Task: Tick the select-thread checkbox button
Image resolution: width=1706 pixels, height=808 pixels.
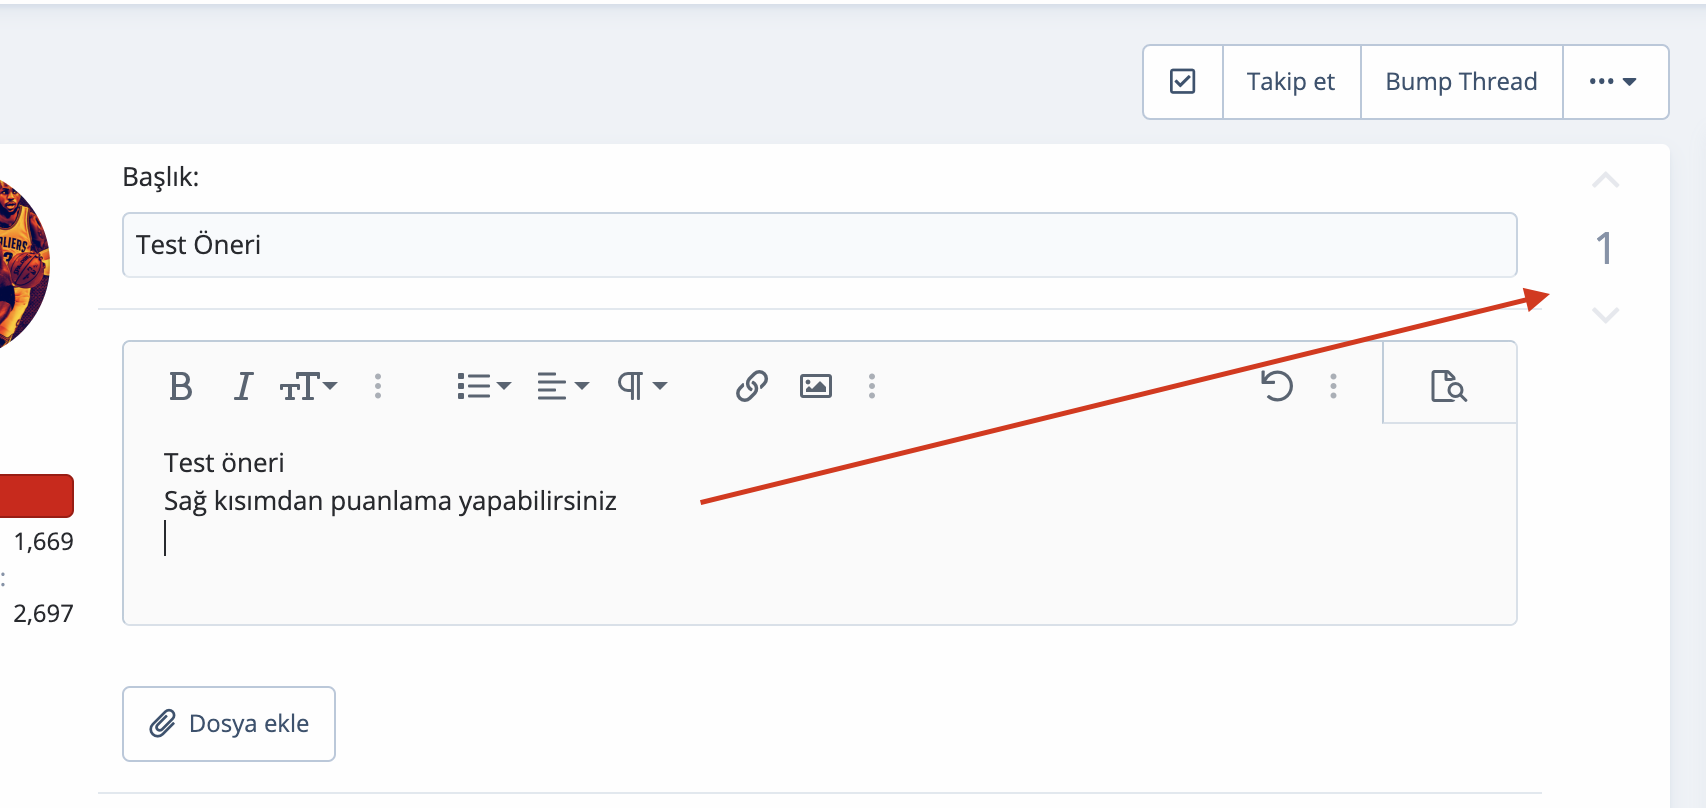Action: point(1183,82)
